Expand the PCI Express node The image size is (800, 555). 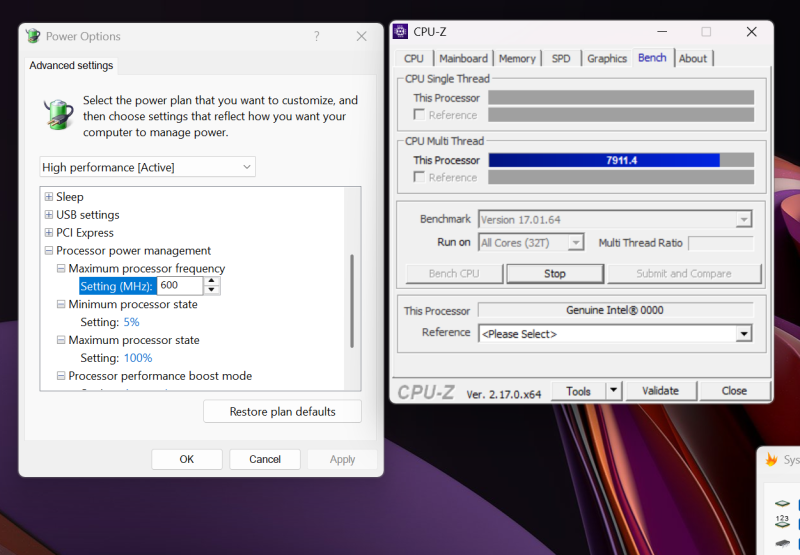coord(48,232)
